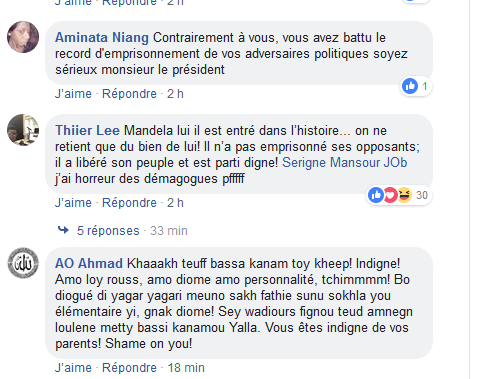This screenshot has width=477, height=379.
Task: Open Thiier Lee's profile picture
Action: (23, 130)
